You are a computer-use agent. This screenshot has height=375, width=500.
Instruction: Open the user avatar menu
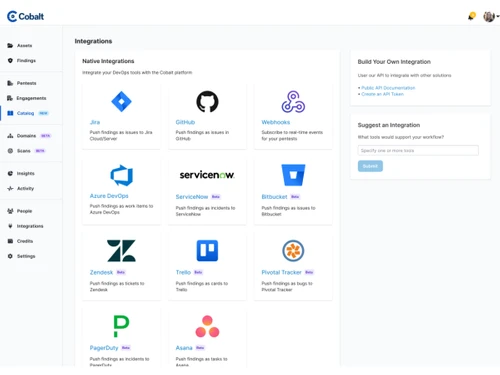pos(491,16)
